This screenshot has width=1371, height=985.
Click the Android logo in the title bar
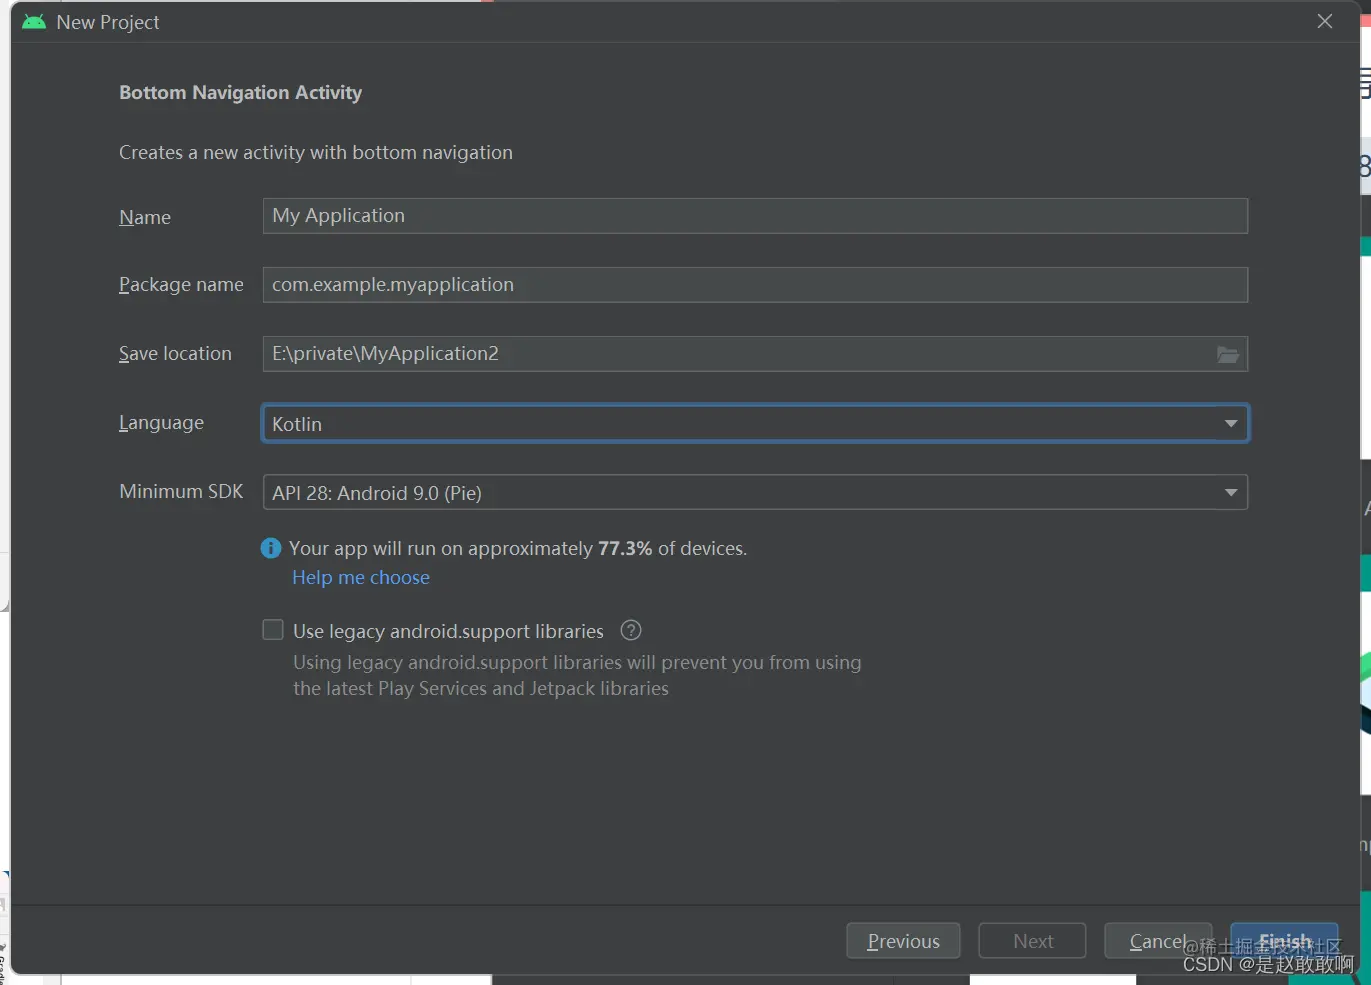(x=34, y=22)
